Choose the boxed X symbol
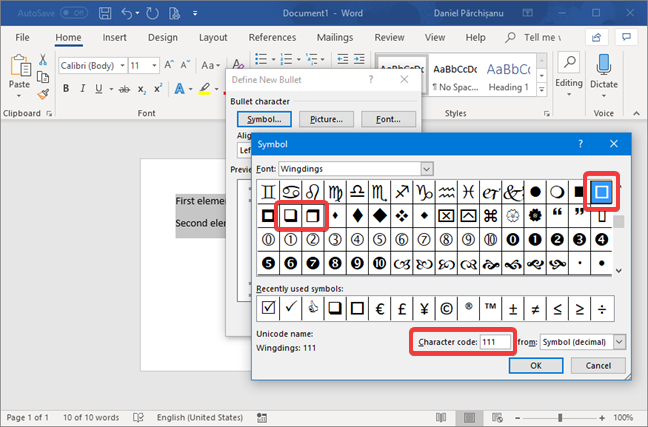 point(446,216)
